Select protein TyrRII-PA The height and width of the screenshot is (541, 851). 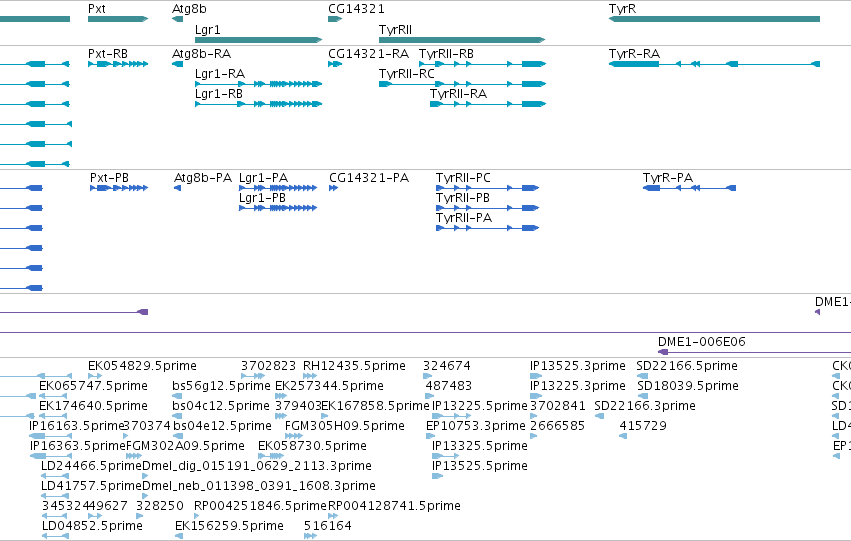tap(487, 228)
